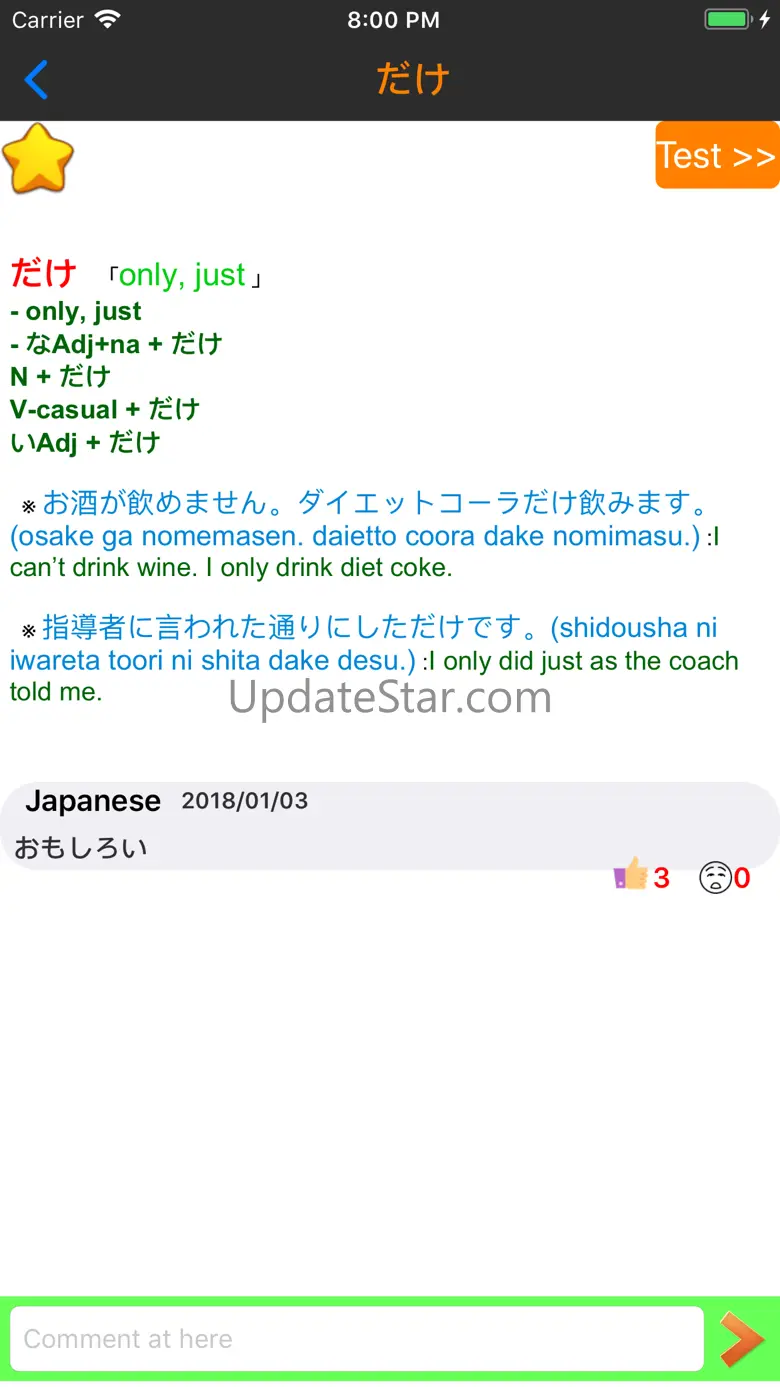Image resolution: width=780 pixels, height=1387 pixels.
Task: Tap the red だけ grammar heading
Action: coord(44,273)
